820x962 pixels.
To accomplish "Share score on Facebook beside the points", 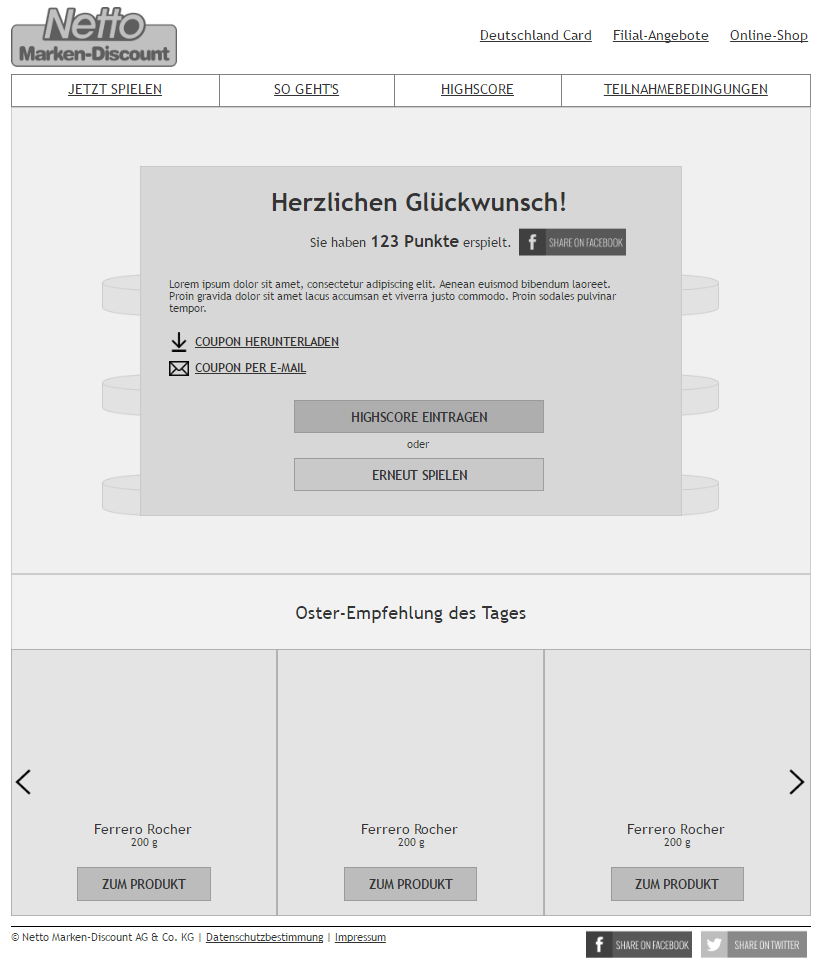I will click(x=572, y=242).
